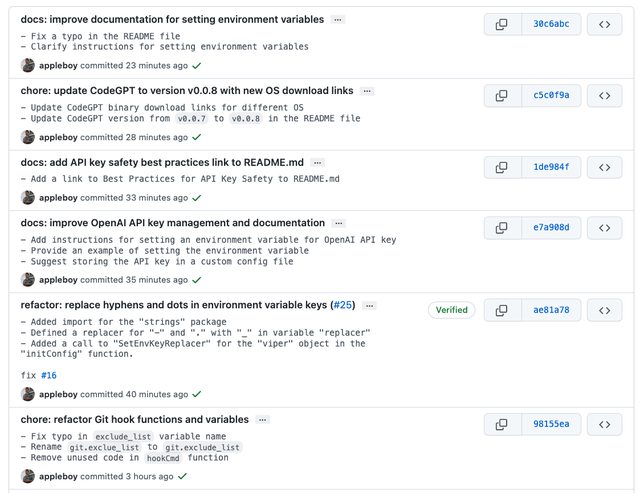Copy full SHA for commit 98155ea
The width and height of the screenshot is (640, 493).
(x=502, y=424)
